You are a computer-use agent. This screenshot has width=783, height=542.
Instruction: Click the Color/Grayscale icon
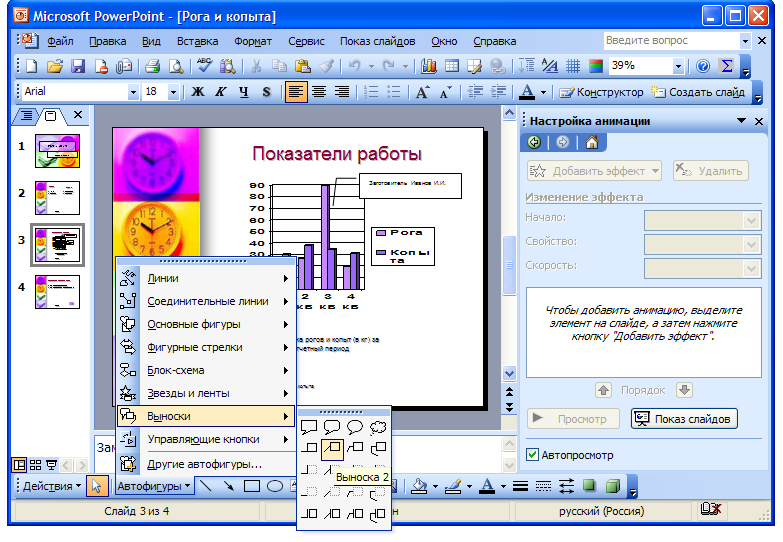pos(596,66)
